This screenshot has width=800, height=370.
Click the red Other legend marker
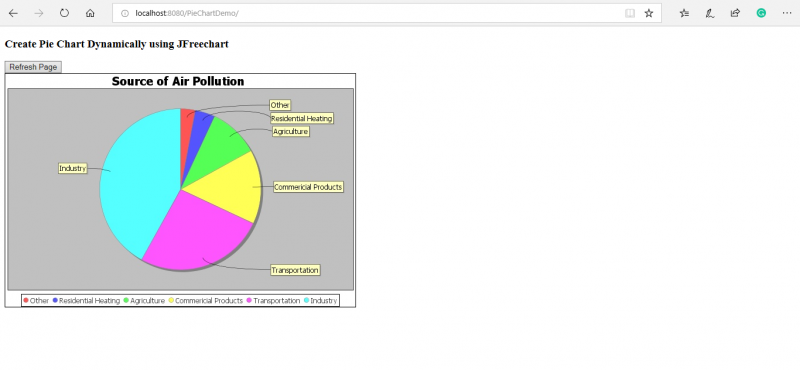[26, 300]
